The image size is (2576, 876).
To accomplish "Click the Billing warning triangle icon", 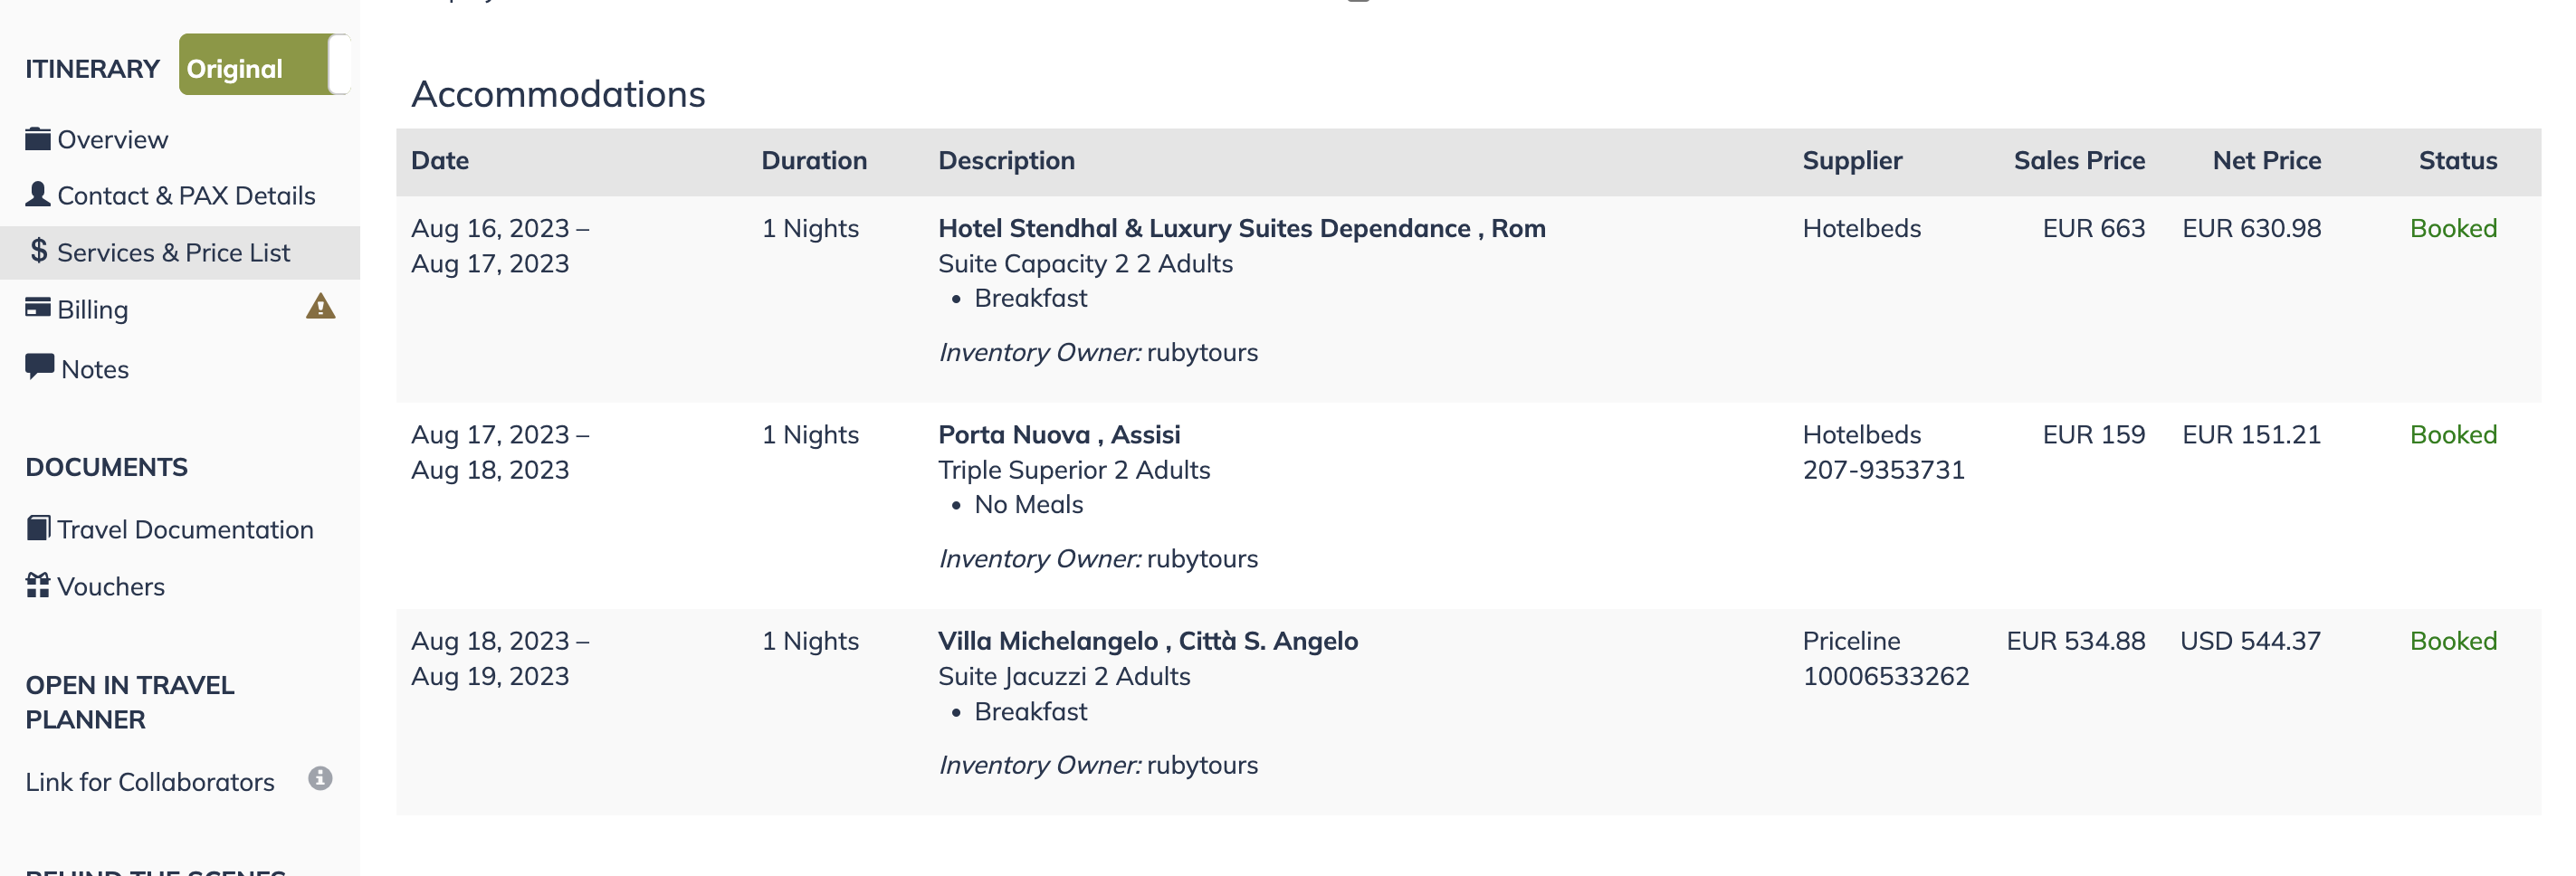I will tap(320, 306).
